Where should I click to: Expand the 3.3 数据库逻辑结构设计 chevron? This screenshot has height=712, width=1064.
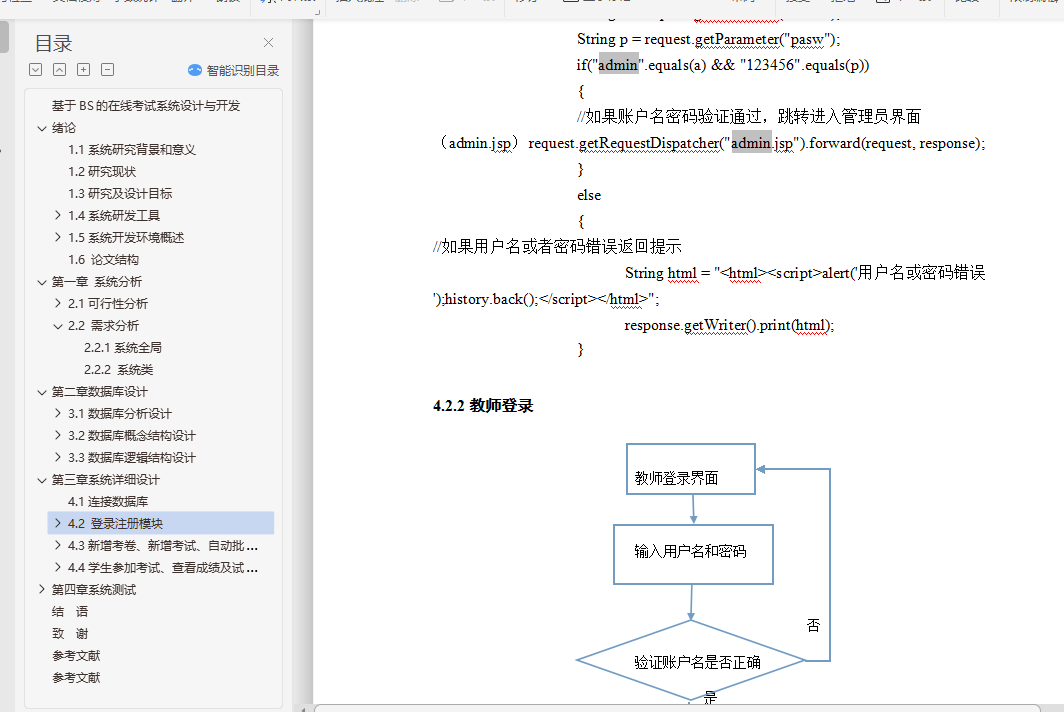[58, 457]
